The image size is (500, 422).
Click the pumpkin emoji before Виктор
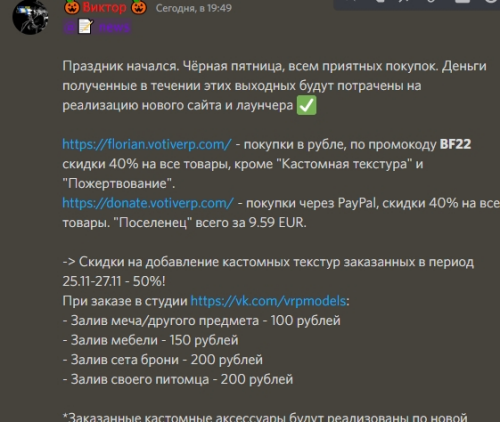pyautogui.click(x=72, y=7)
